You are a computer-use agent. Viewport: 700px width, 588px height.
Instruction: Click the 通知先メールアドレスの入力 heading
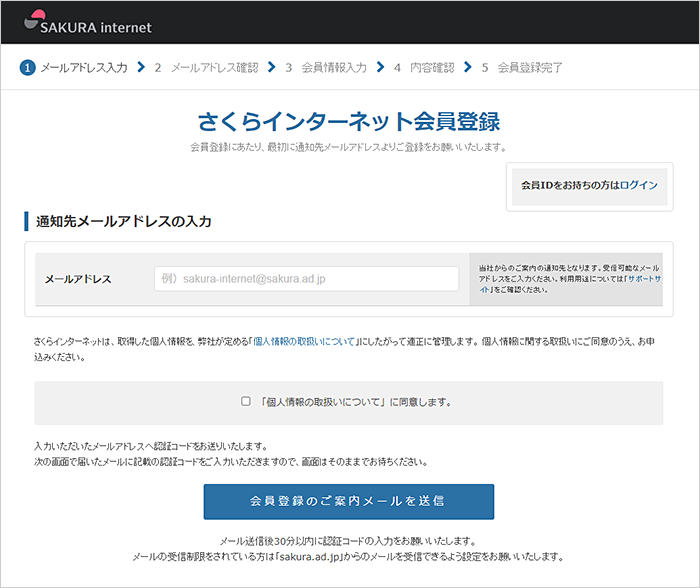[x=124, y=221]
